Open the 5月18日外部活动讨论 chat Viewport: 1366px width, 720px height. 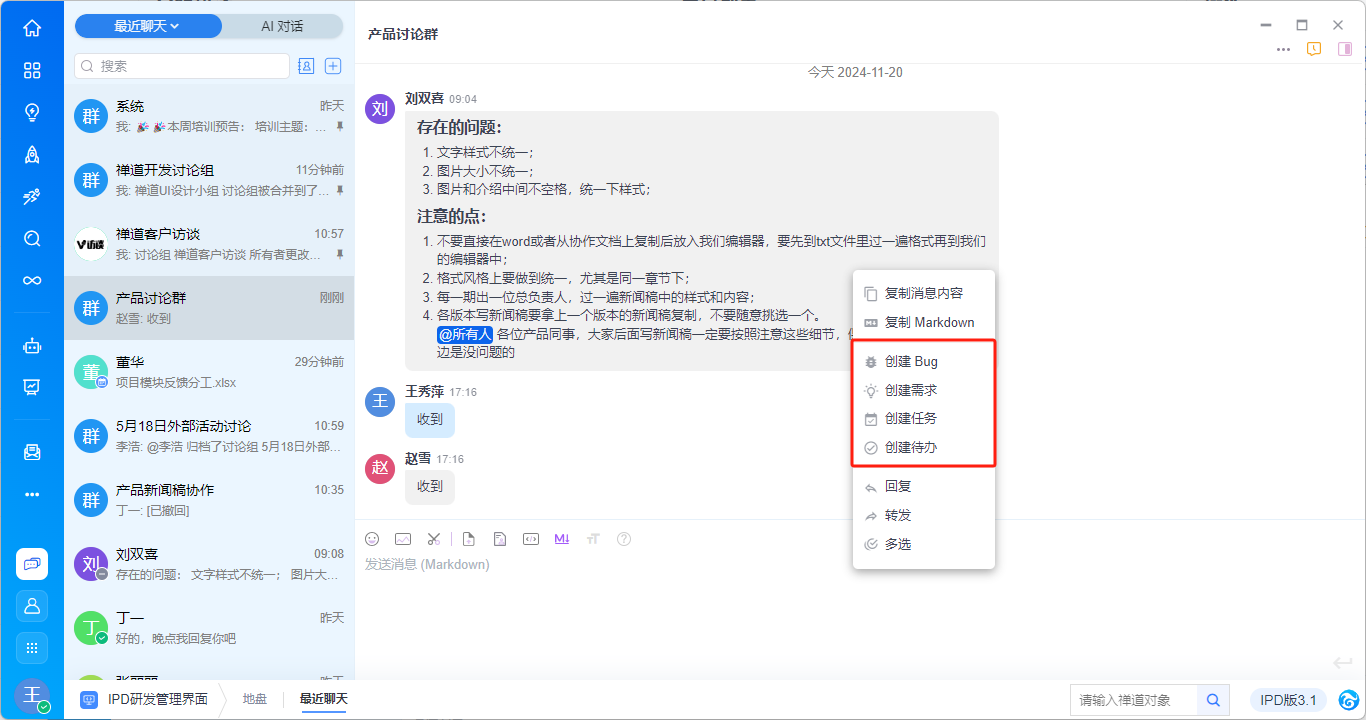click(x=209, y=436)
